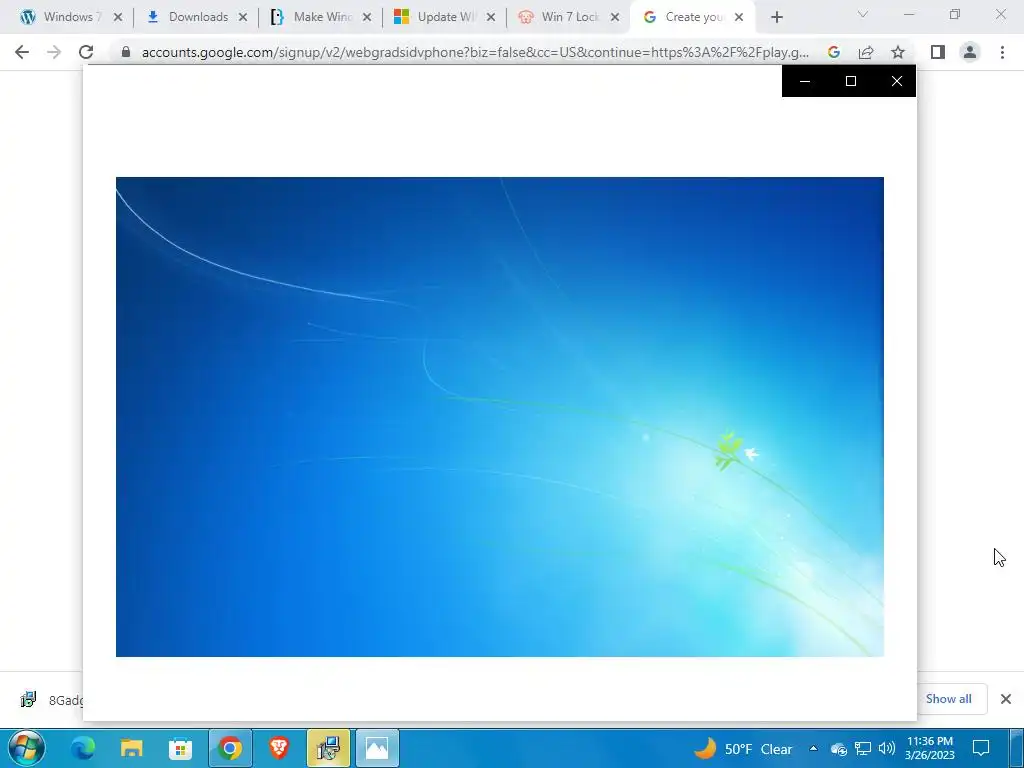Click the address bar URL
1024x768 pixels.
coord(475,52)
